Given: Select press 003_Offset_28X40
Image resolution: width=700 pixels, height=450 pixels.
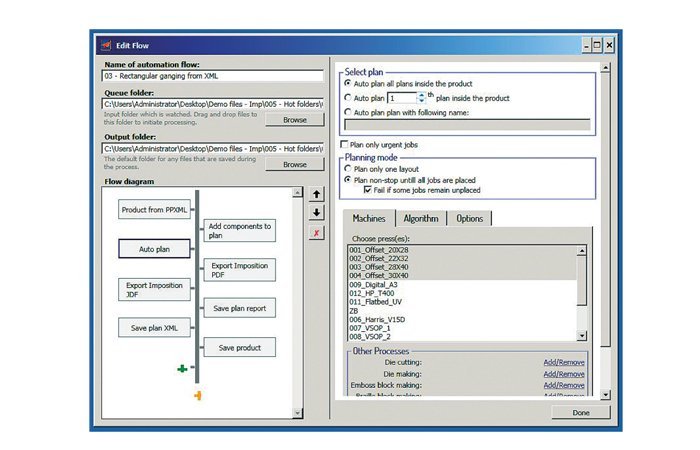Looking at the screenshot, I should click(462, 267).
